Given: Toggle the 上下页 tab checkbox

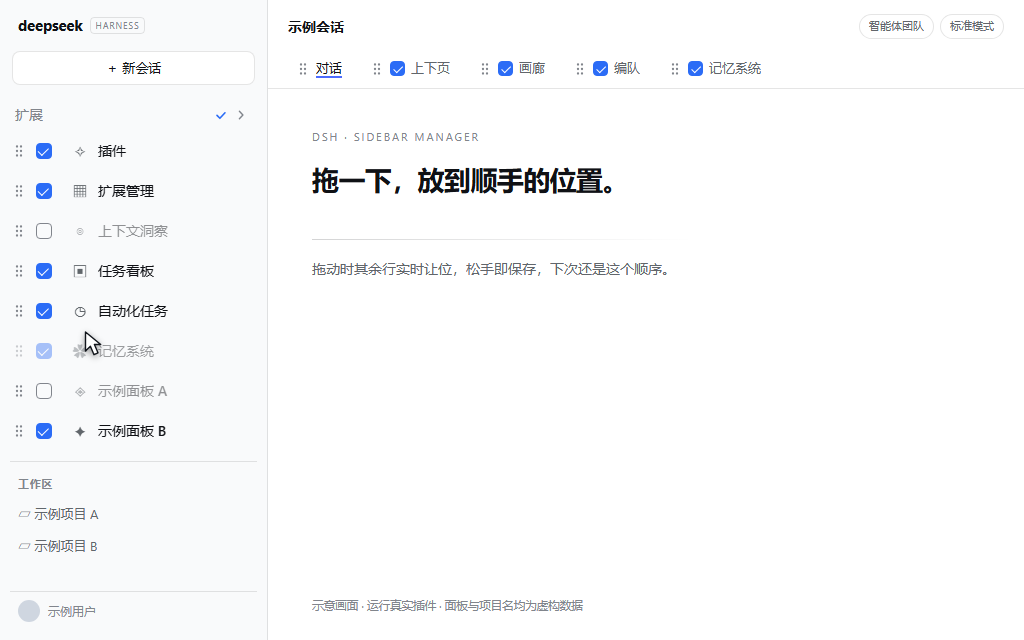Looking at the screenshot, I should click(x=397, y=69).
